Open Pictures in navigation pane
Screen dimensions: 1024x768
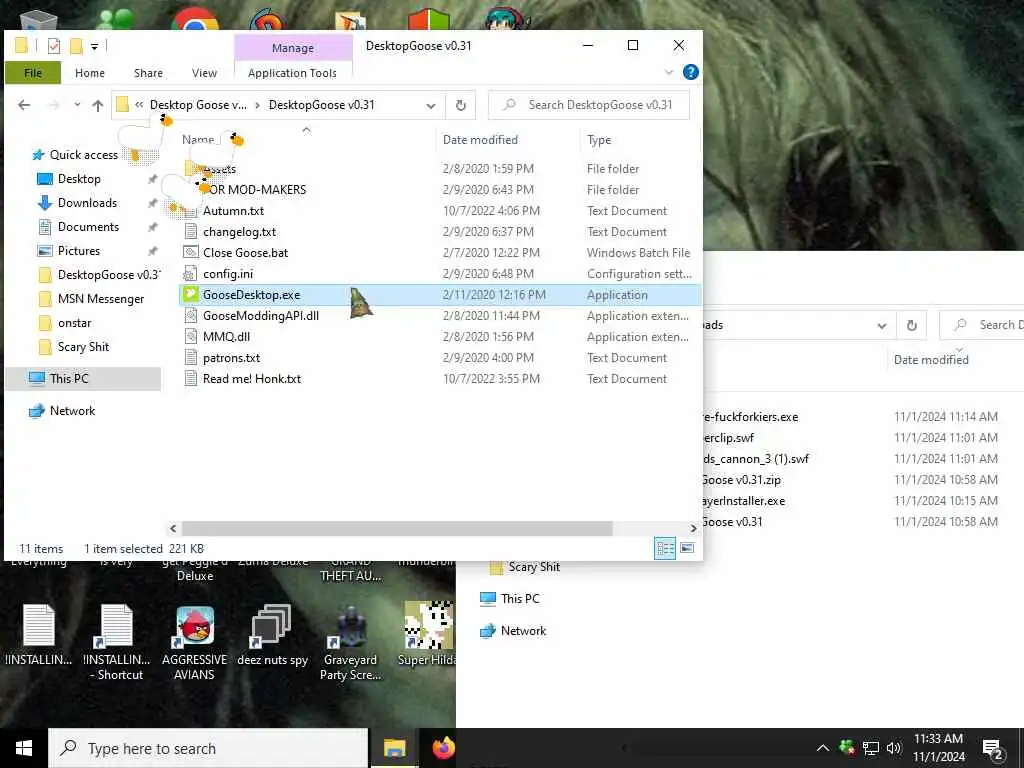78,251
